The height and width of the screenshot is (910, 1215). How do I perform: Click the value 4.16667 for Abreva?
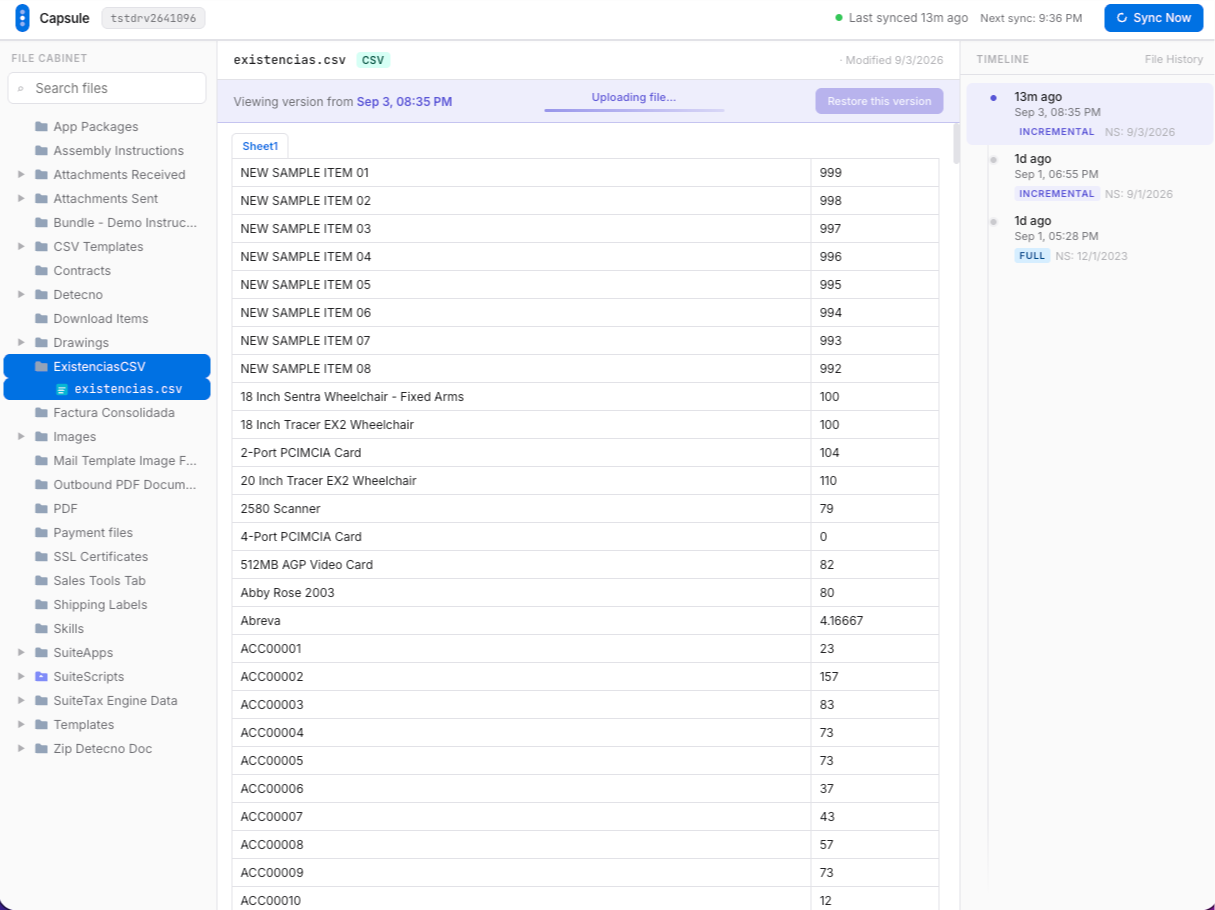pyautogui.click(x=875, y=621)
